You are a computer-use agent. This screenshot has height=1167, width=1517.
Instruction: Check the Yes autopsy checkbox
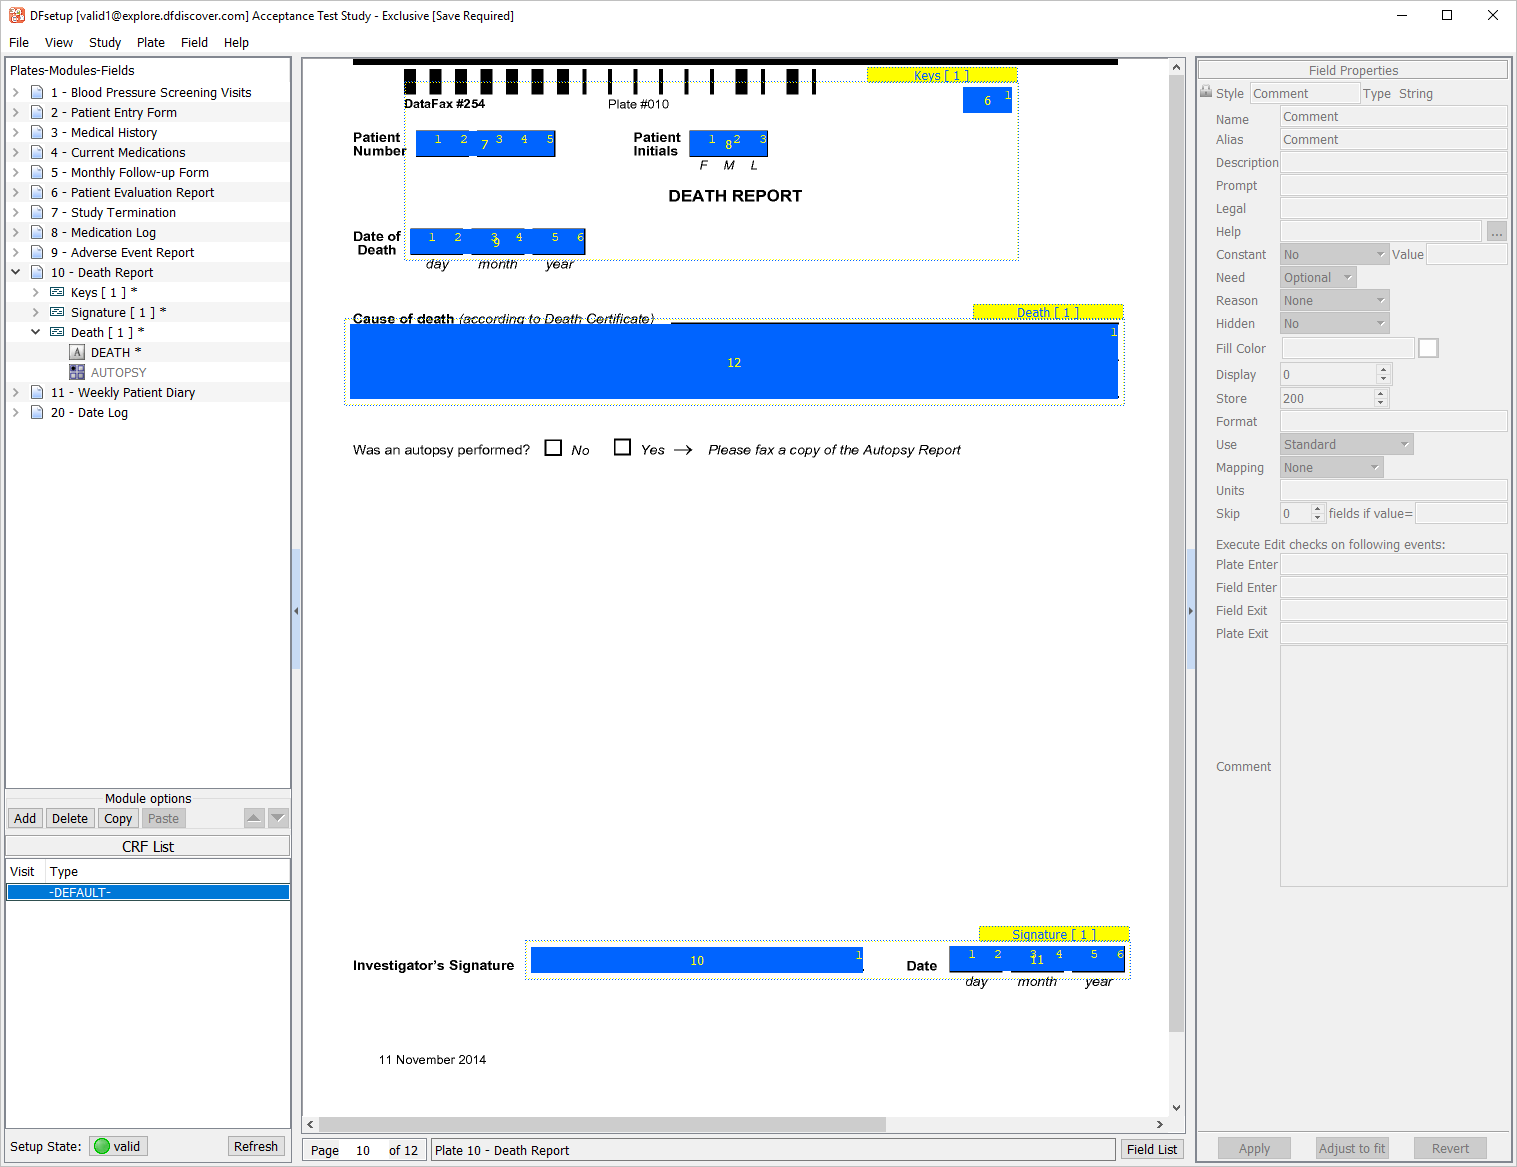click(622, 448)
